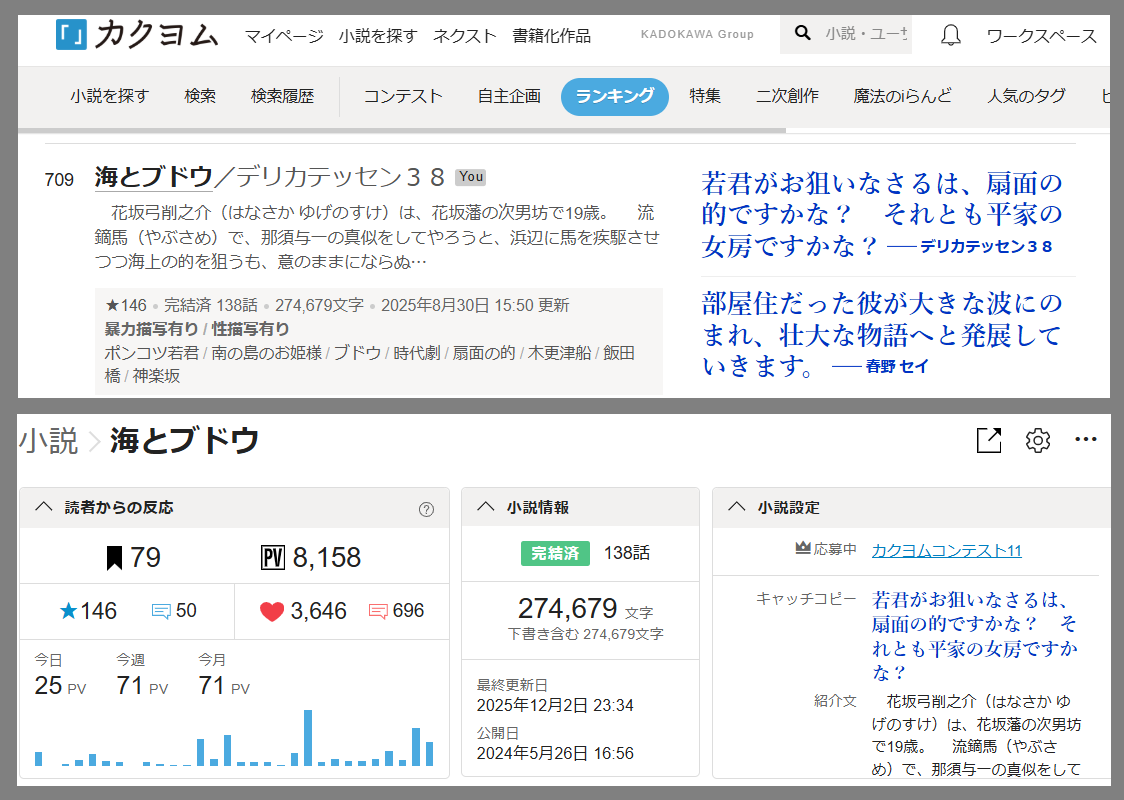Open the three-dot more options menu
Screen dimensions: 1124x800
1086,440
